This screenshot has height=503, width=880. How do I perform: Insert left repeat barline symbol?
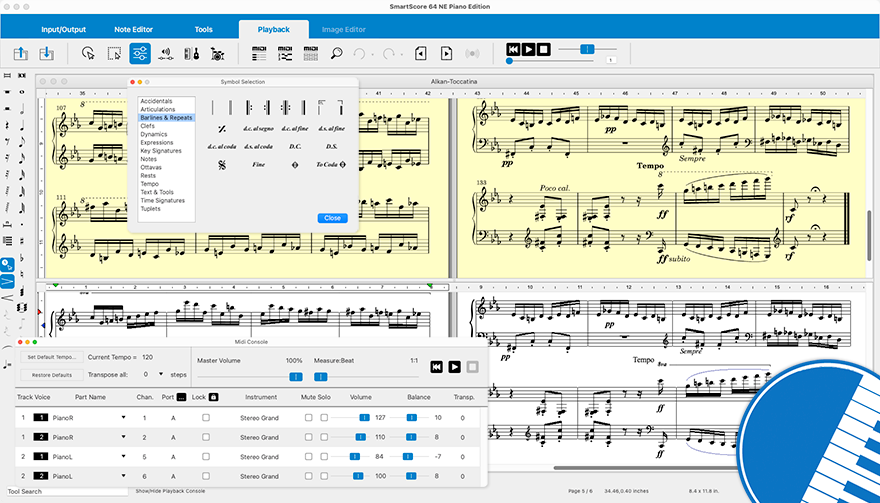pyautogui.click(x=248, y=107)
